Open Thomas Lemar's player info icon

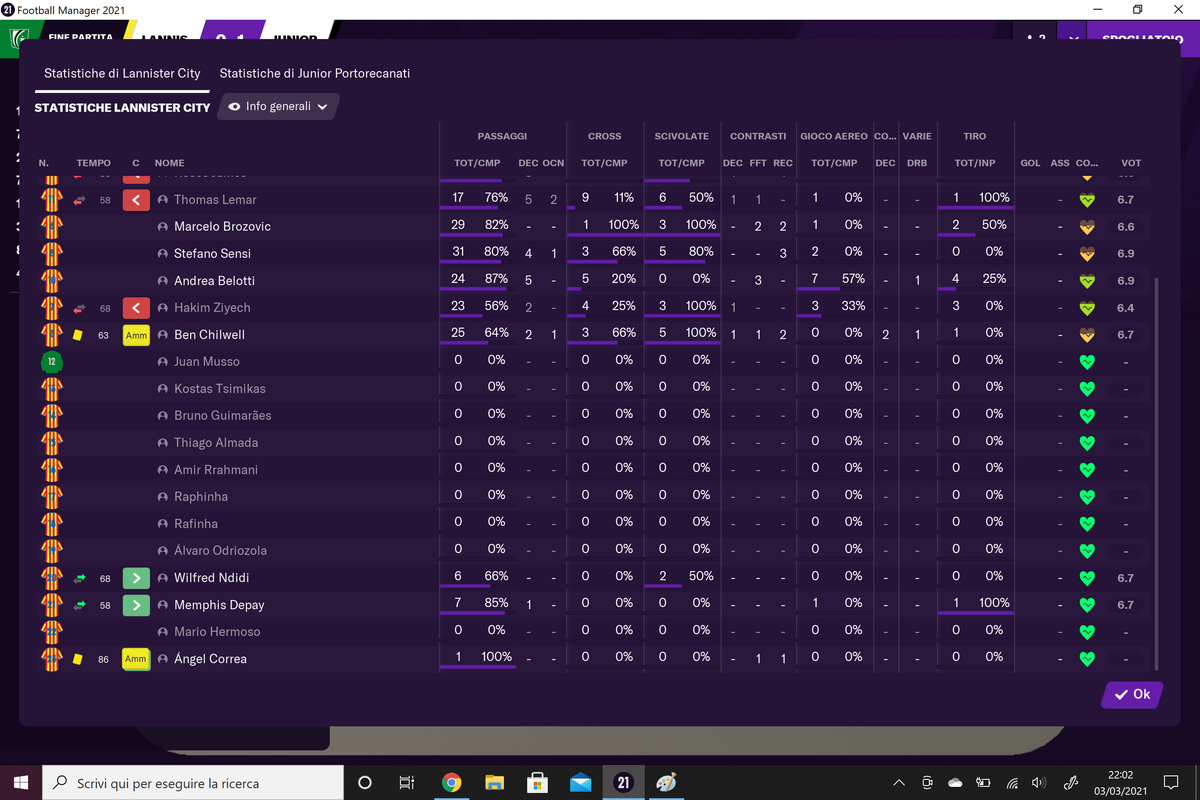pos(163,200)
